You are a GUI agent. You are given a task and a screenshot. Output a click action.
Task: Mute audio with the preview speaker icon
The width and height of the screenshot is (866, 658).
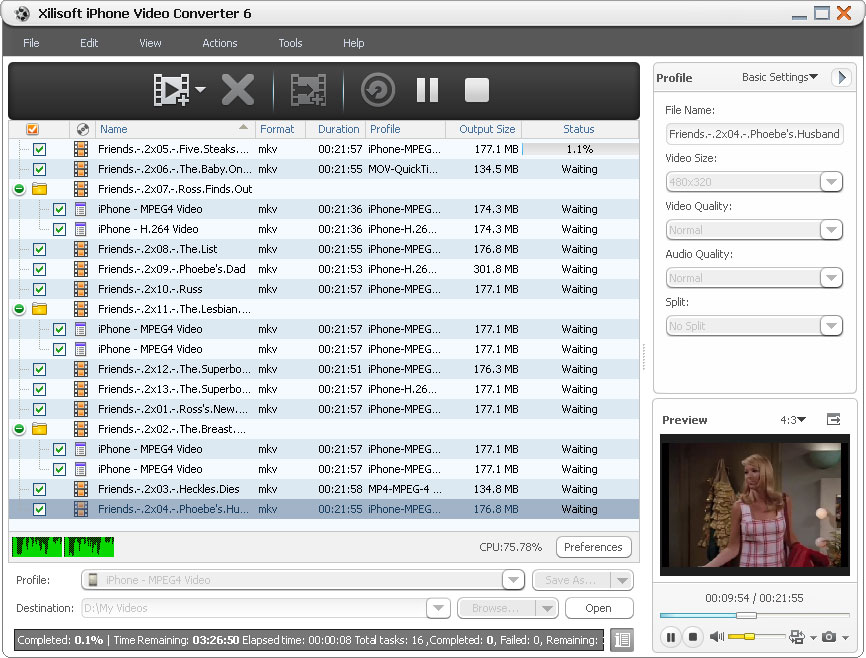pyautogui.click(x=717, y=637)
